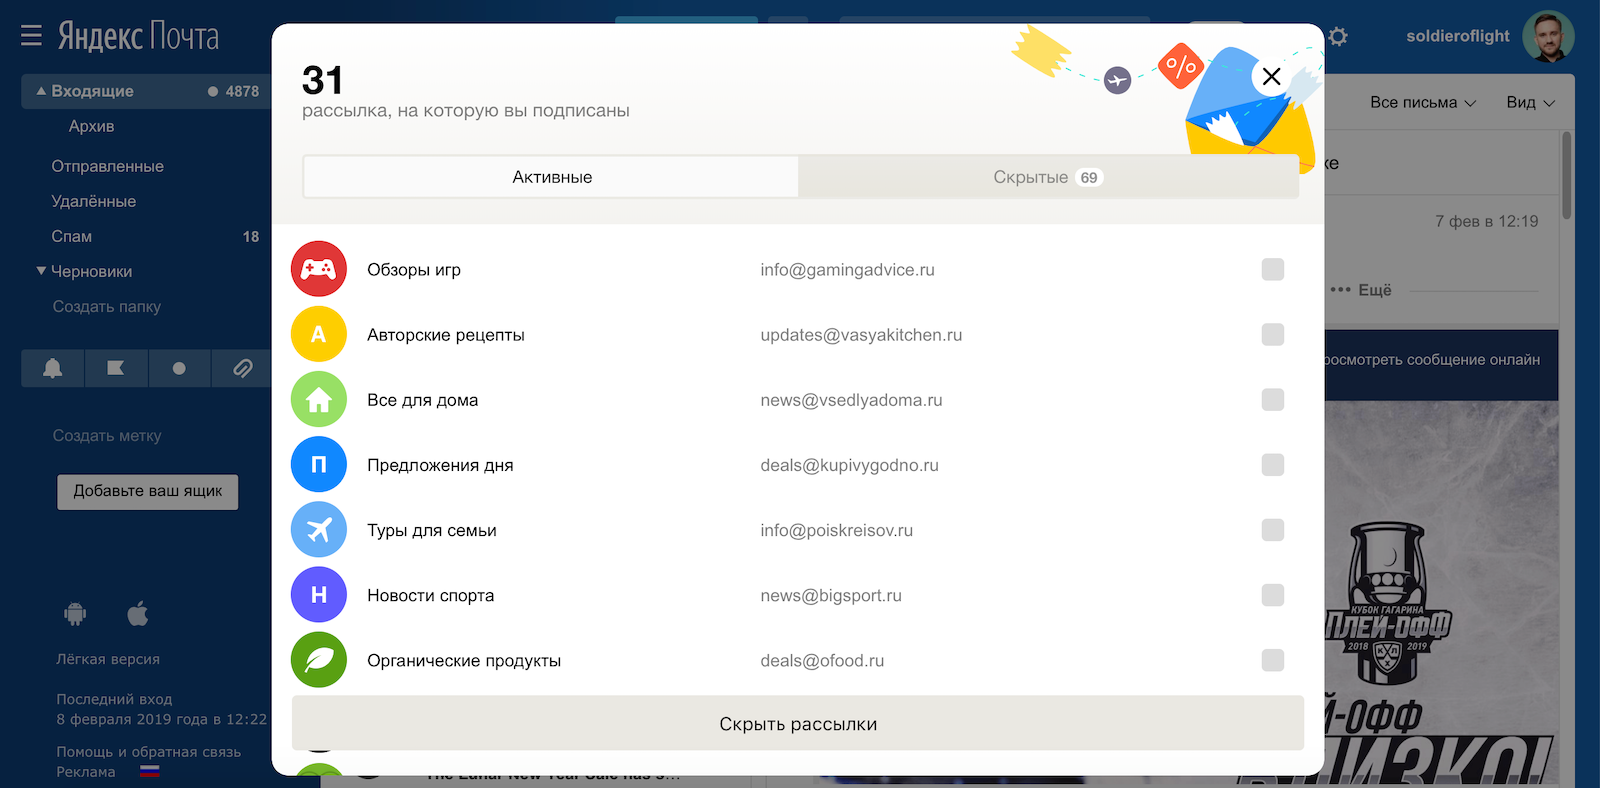Filter by unread dot icon
This screenshot has height=788, width=1600.
point(179,368)
